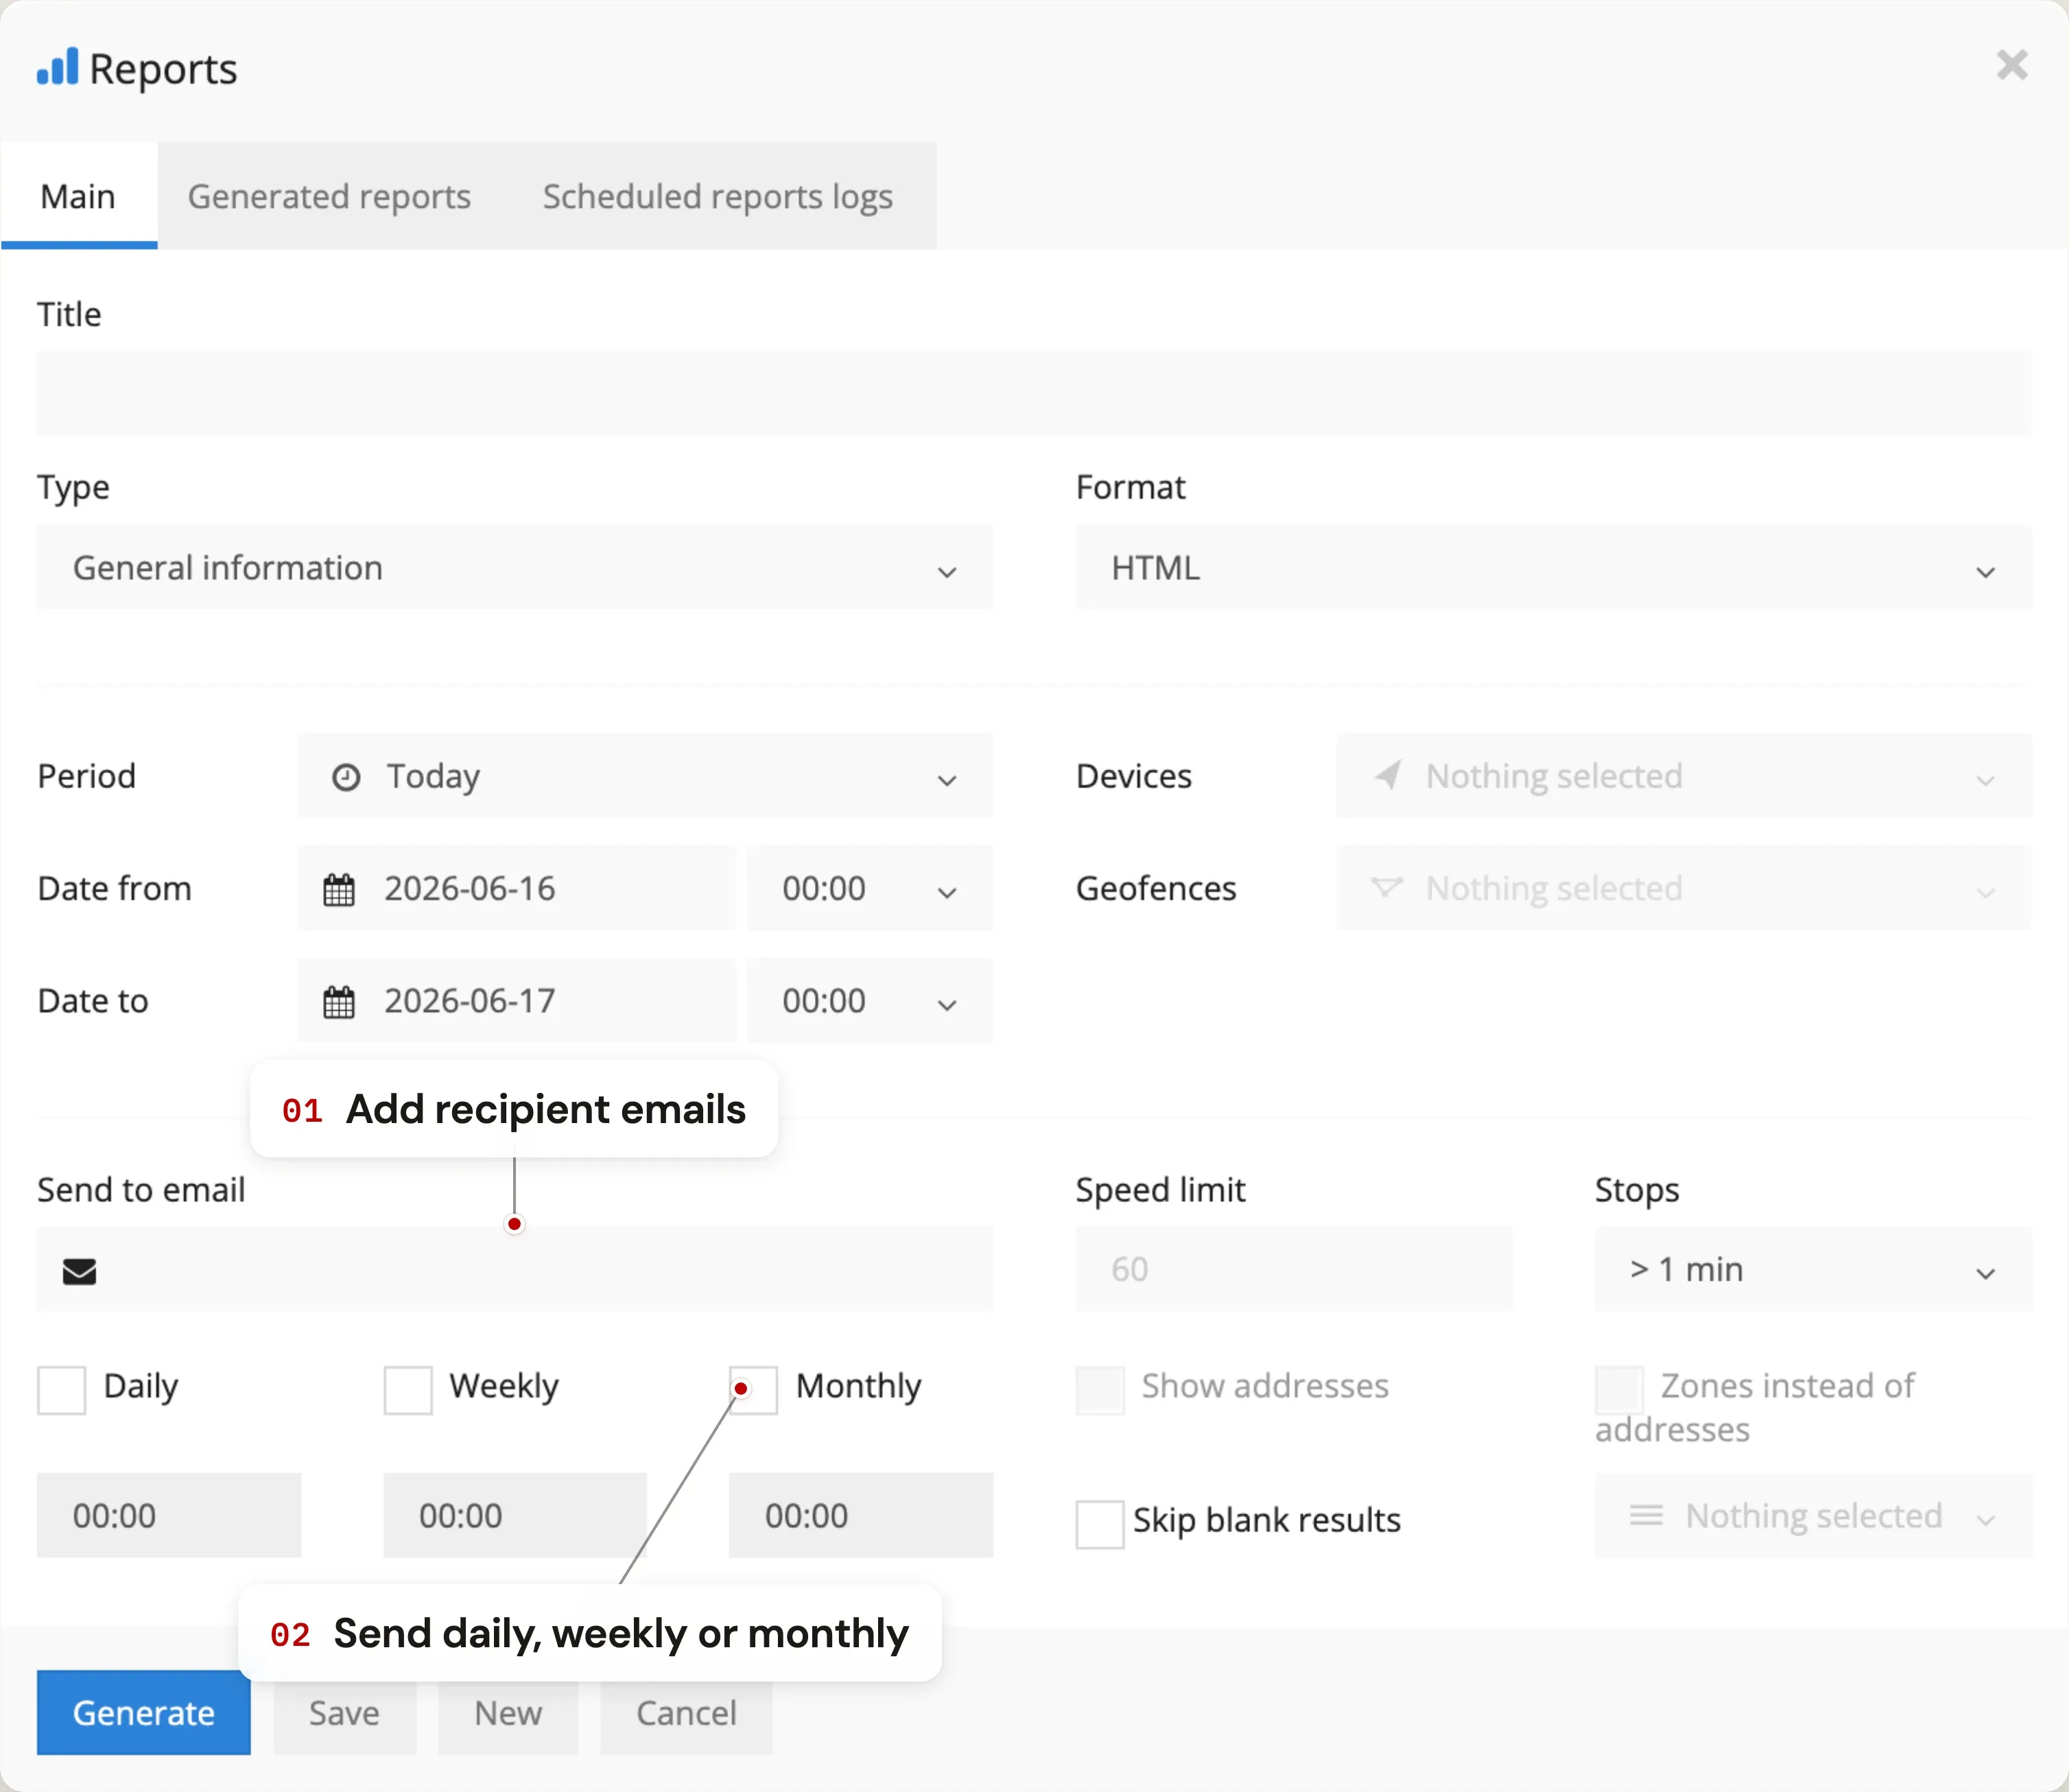Image resolution: width=2069 pixels, height=1792 pixels.
Task: Enable the Weekly checkbox
Action: pyautogui.click(x=408, y=1390)
